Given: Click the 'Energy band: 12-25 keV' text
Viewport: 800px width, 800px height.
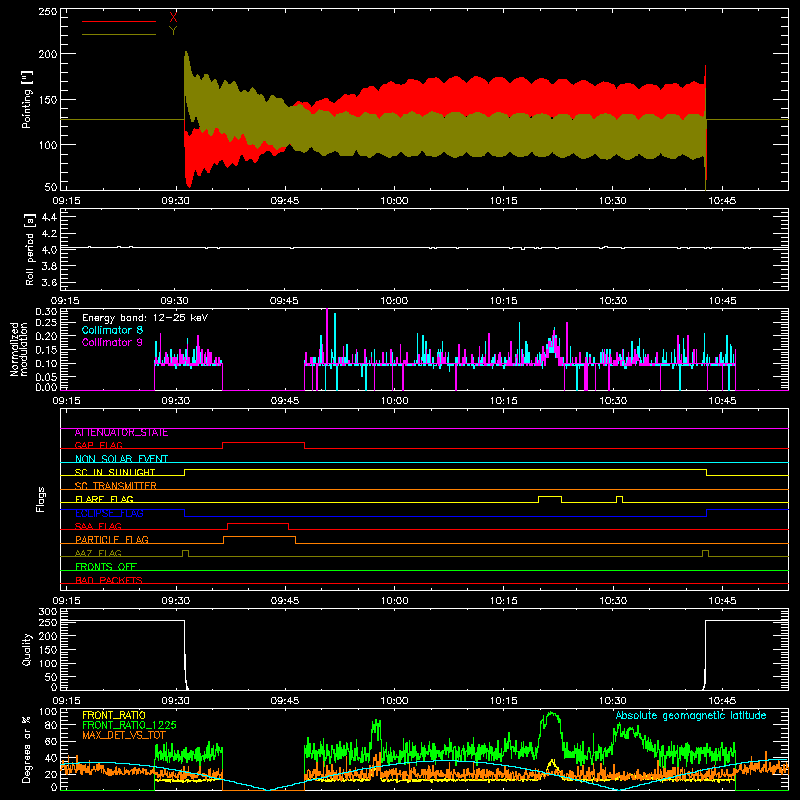Looking at the screenshot, I should pos(145,318).
